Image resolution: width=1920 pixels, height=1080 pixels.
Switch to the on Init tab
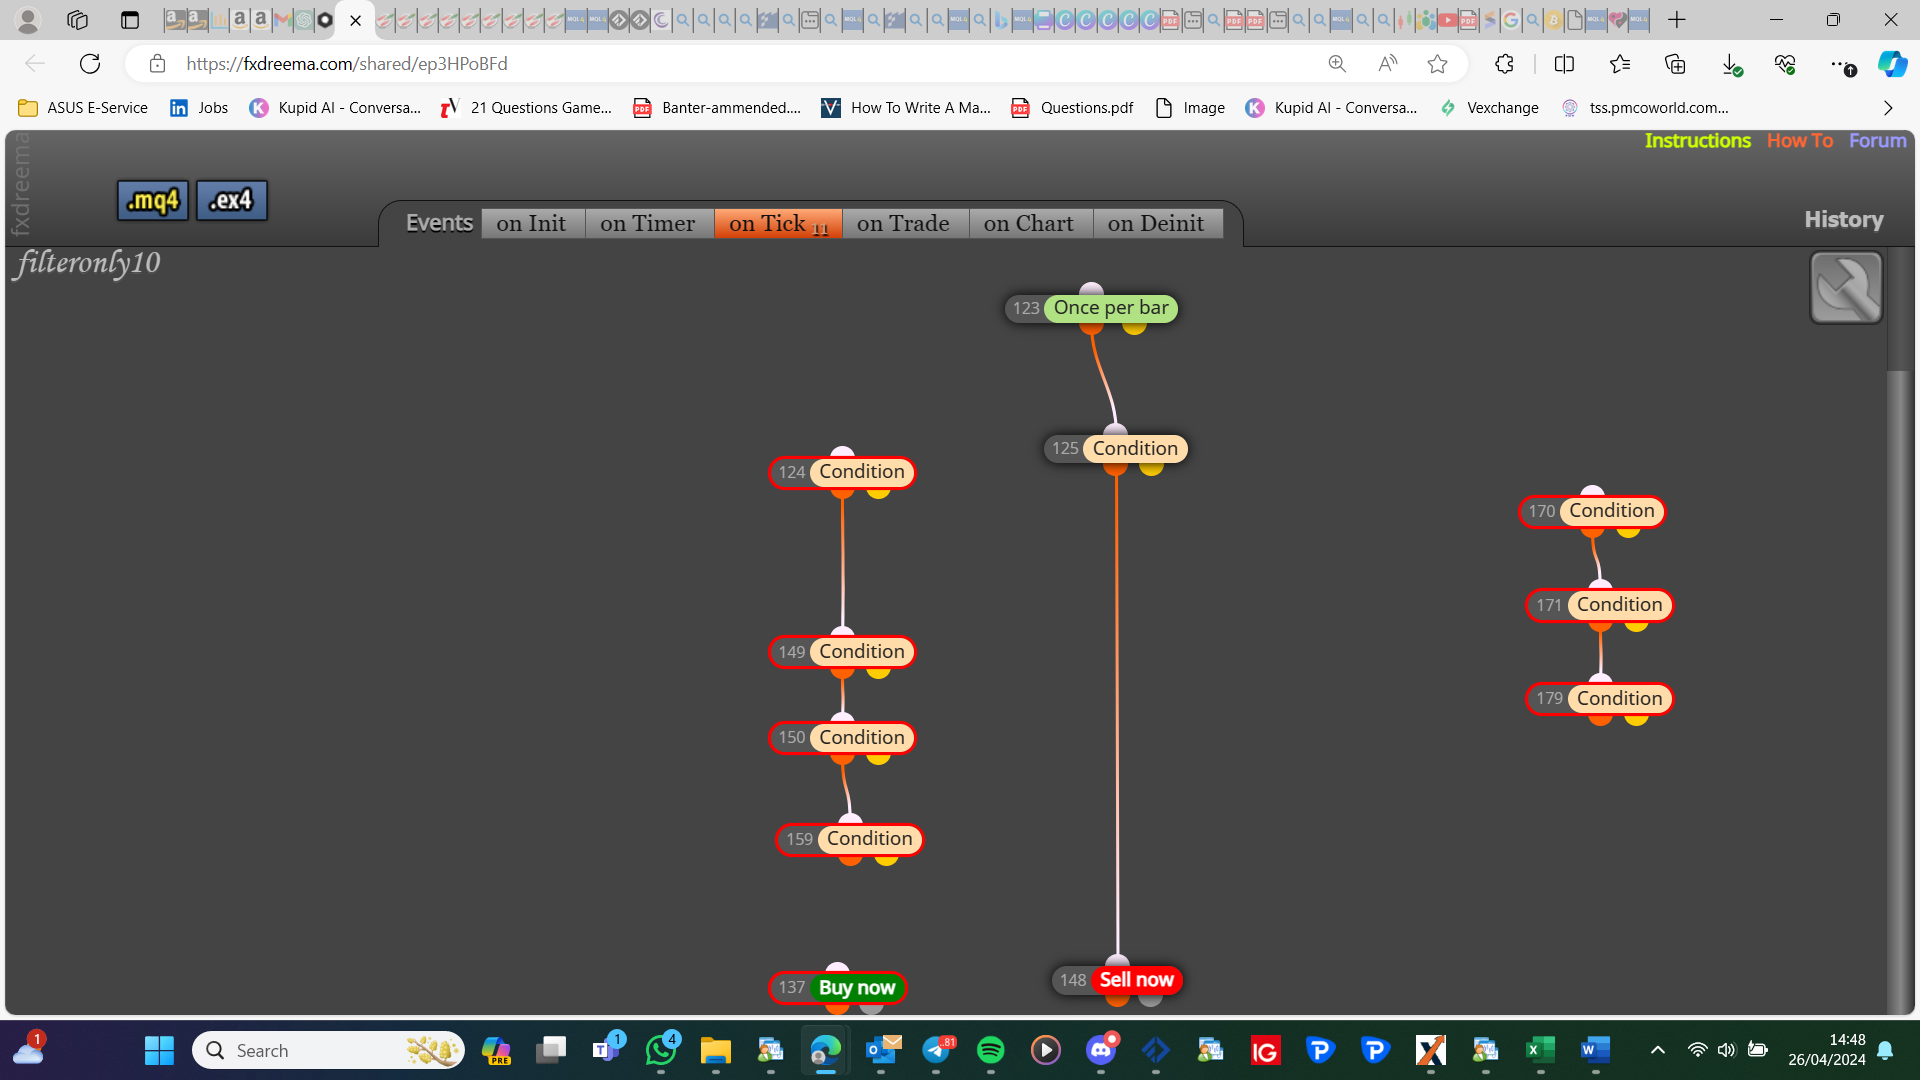[532, 223]
